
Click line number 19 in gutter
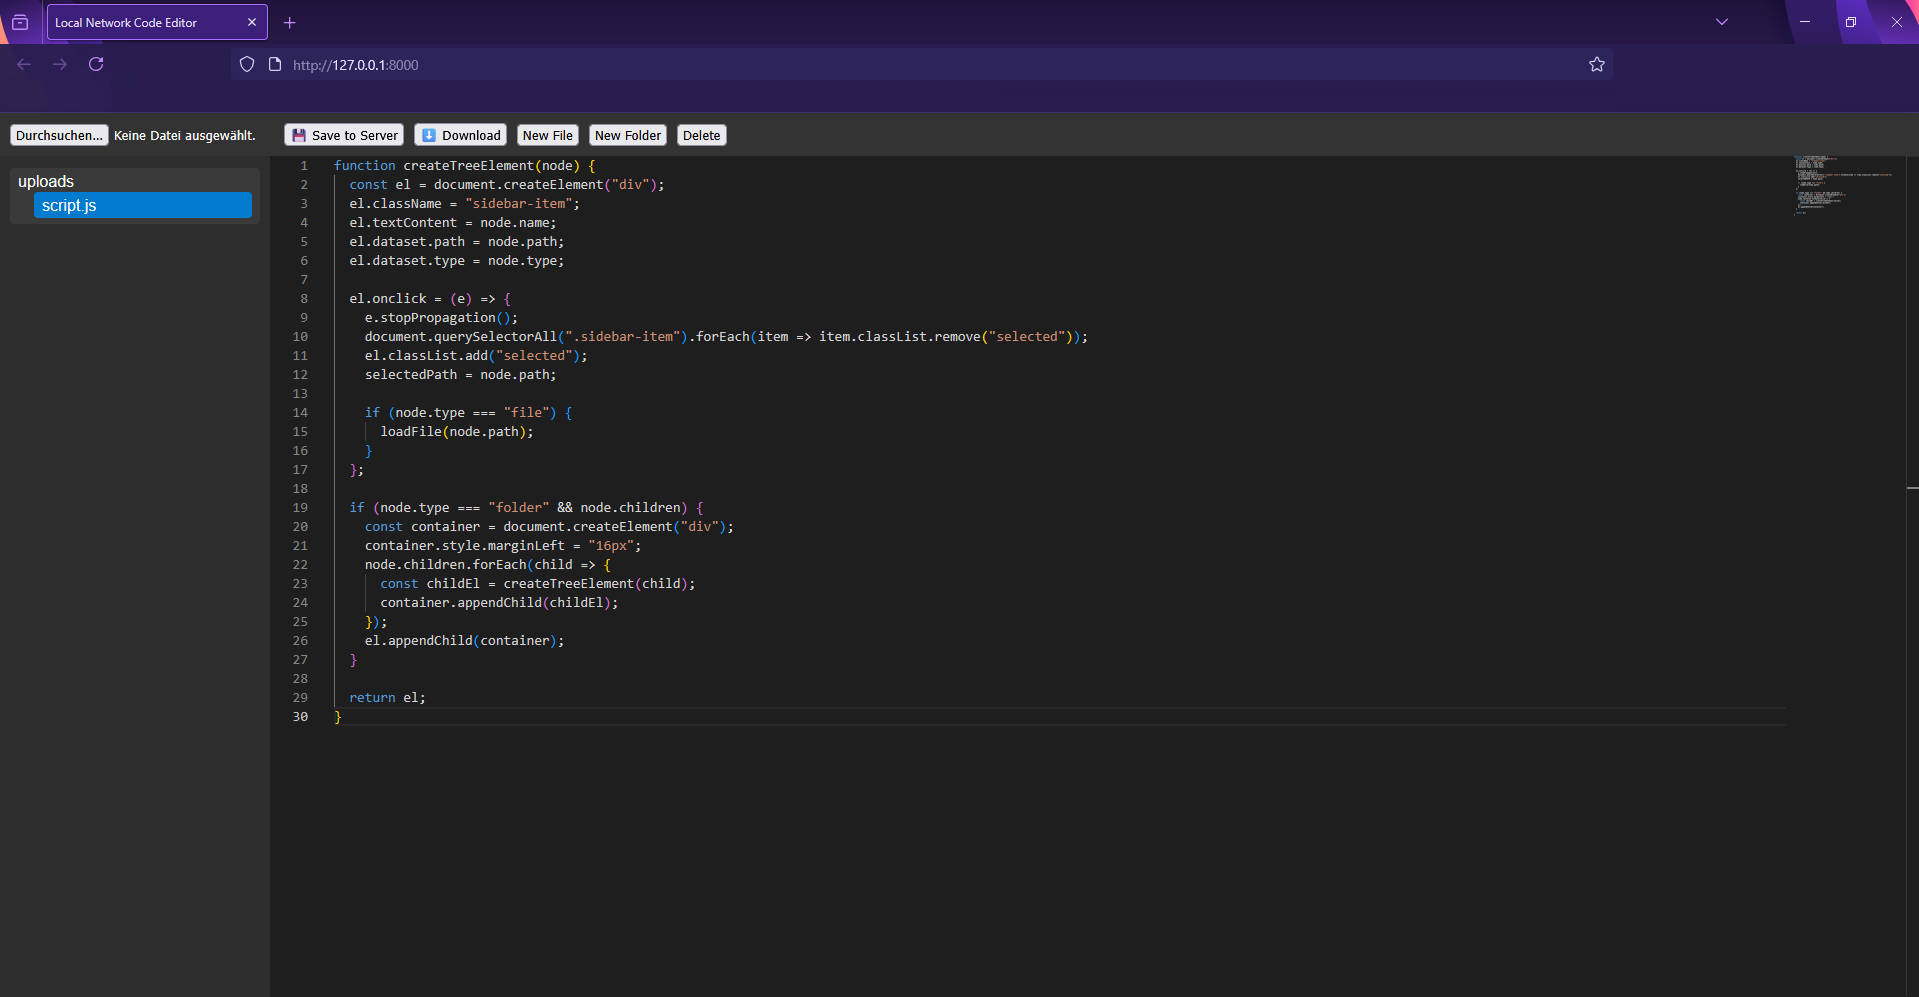pos(300,508)
